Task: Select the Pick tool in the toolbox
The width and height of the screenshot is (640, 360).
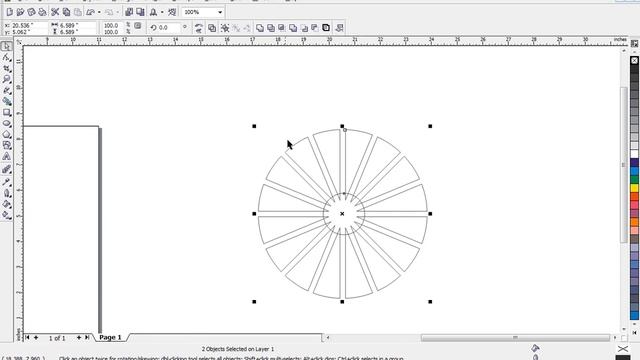Action: coord(6,47)
